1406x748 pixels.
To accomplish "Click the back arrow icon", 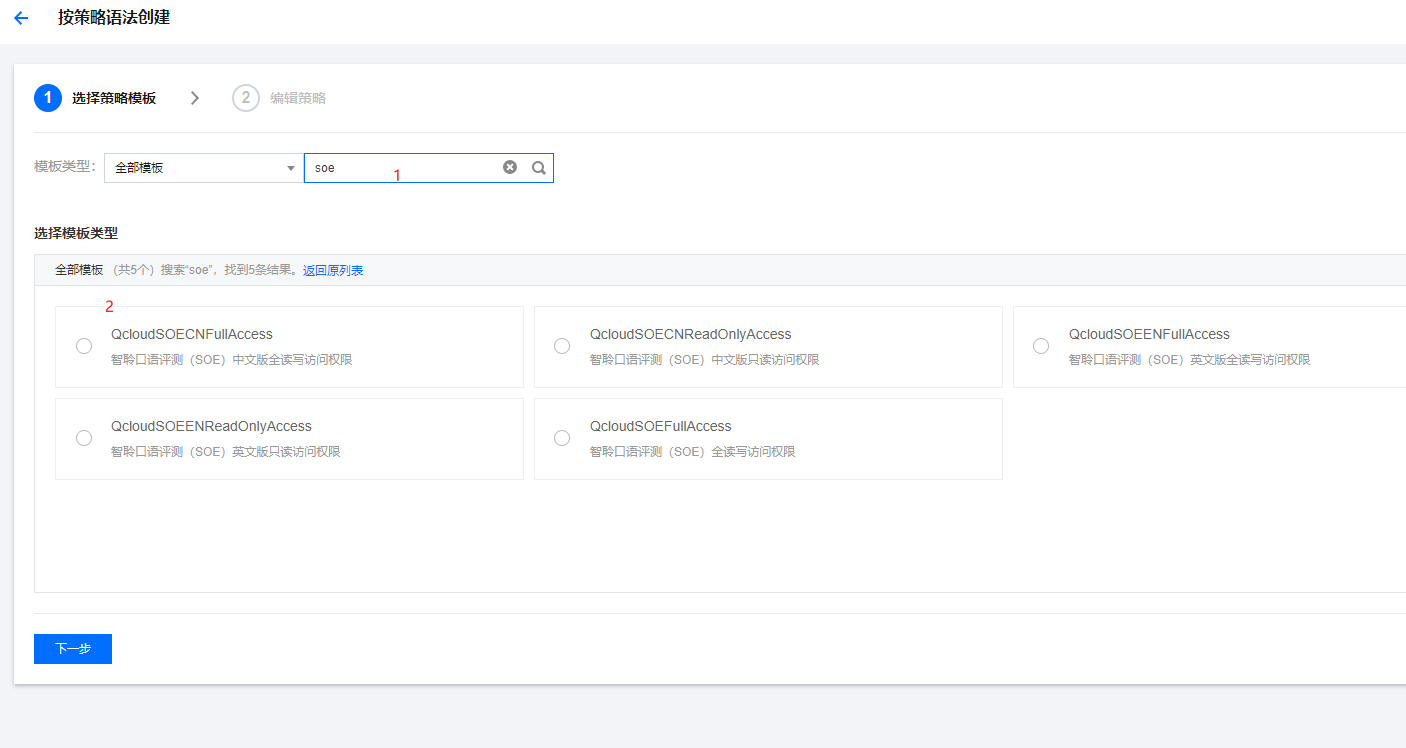I will pos(21,18).
